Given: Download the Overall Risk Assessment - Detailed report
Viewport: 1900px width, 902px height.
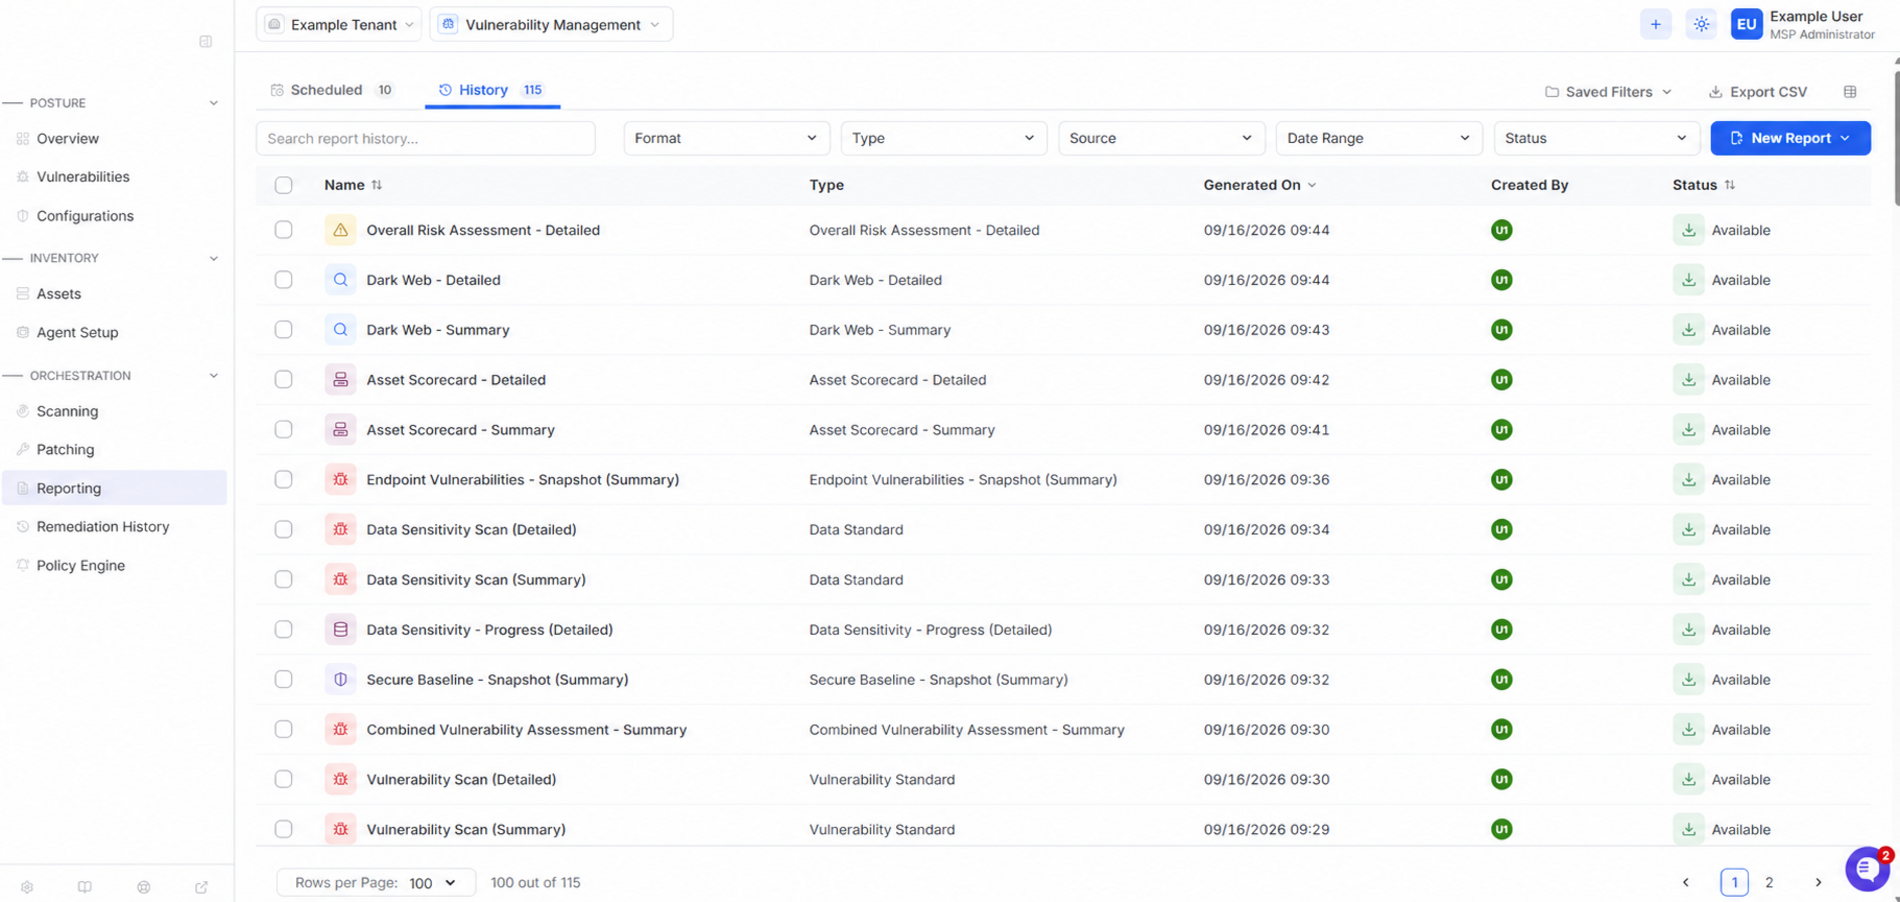Looking at the screenshot, I should coord(1688,230).
